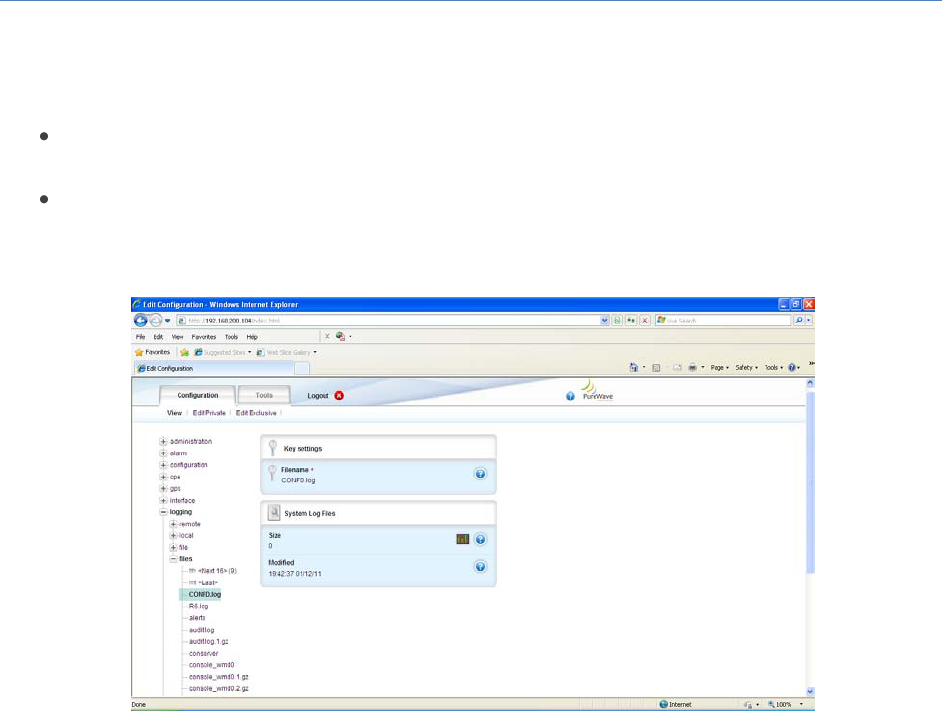942x711 pixels.
Task: Click the Refresh icon beside the address bar
Action: tap(631, 320)
